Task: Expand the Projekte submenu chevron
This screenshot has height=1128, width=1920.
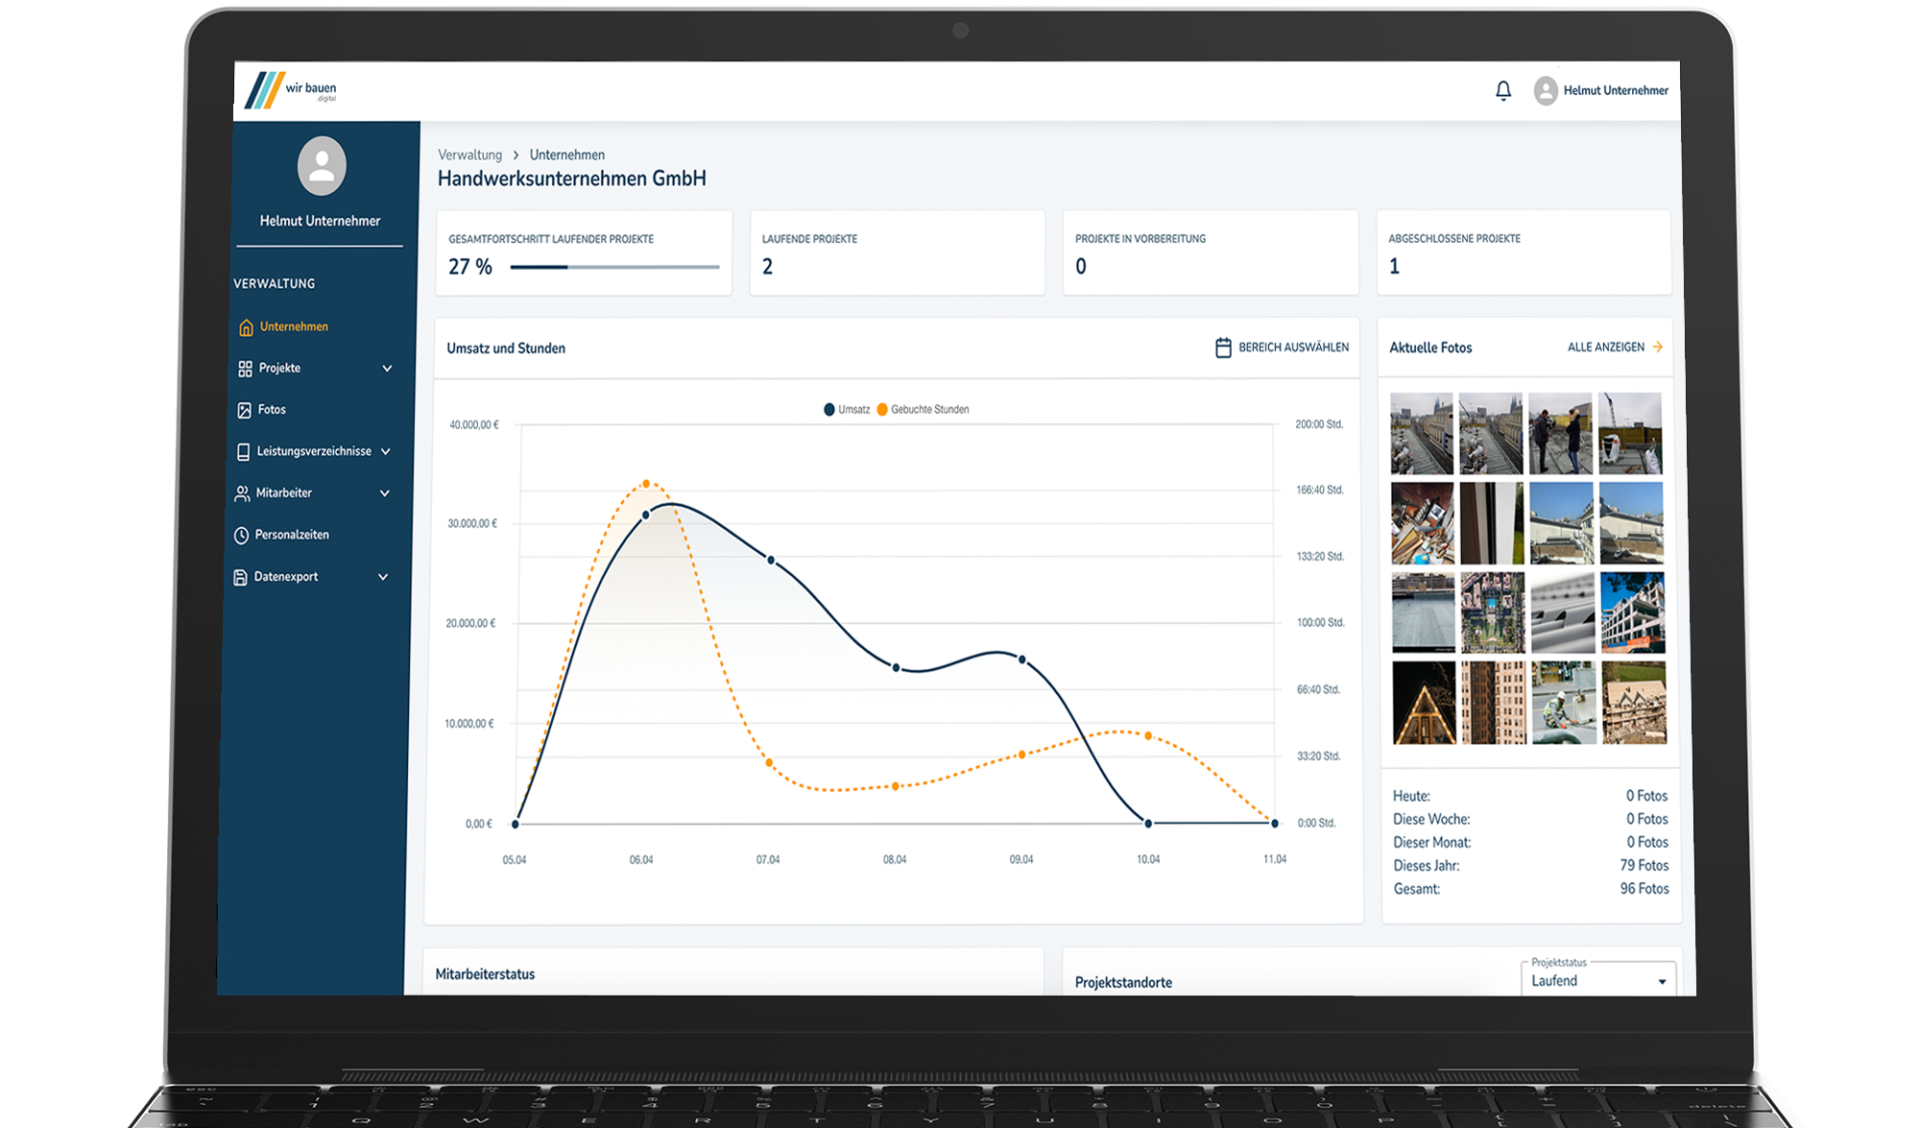Action: 387,369
